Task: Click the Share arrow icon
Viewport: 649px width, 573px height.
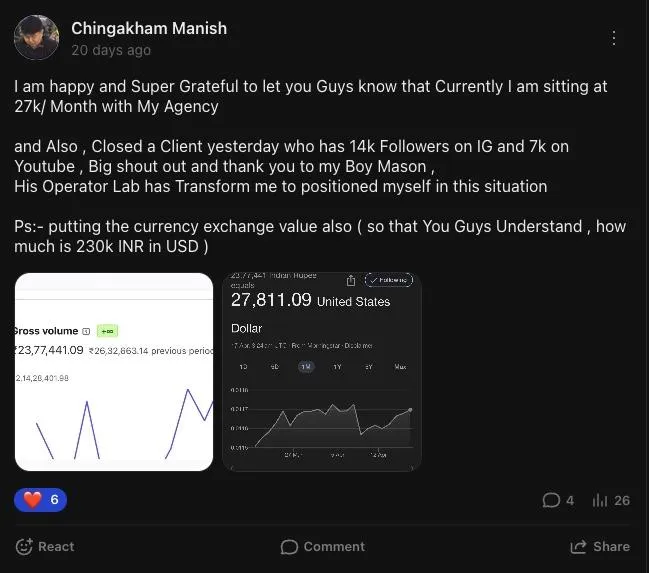Action: click(x=578, y=547)
